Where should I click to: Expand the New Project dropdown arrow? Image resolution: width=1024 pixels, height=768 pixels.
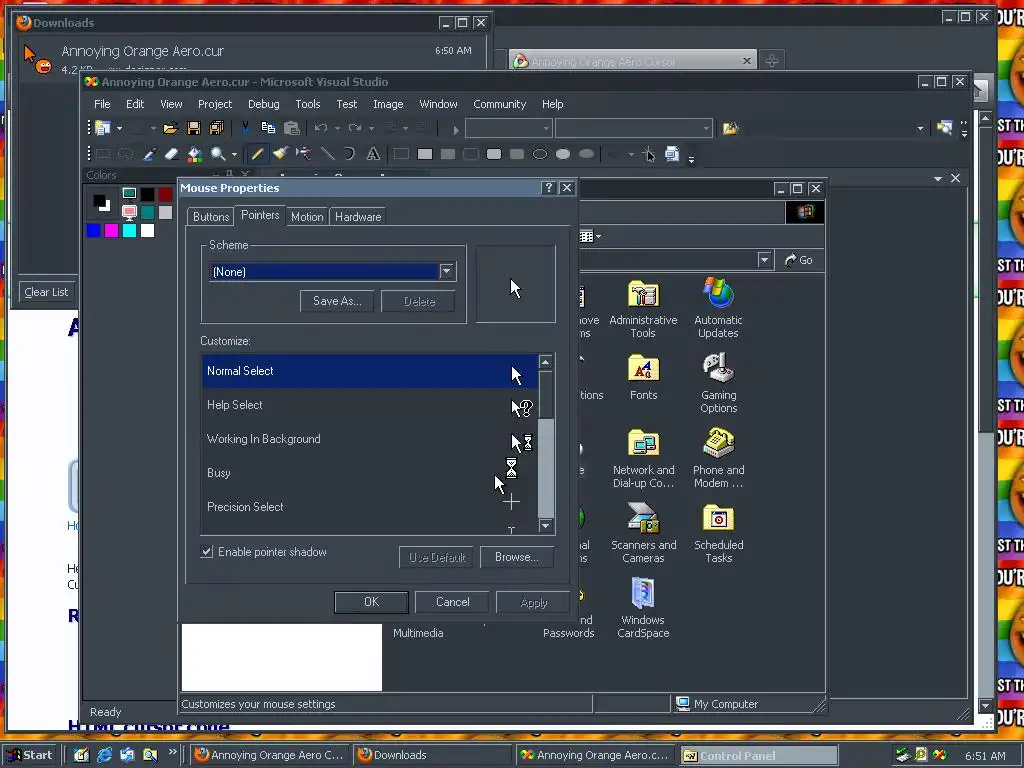click(x=120, y=129)
